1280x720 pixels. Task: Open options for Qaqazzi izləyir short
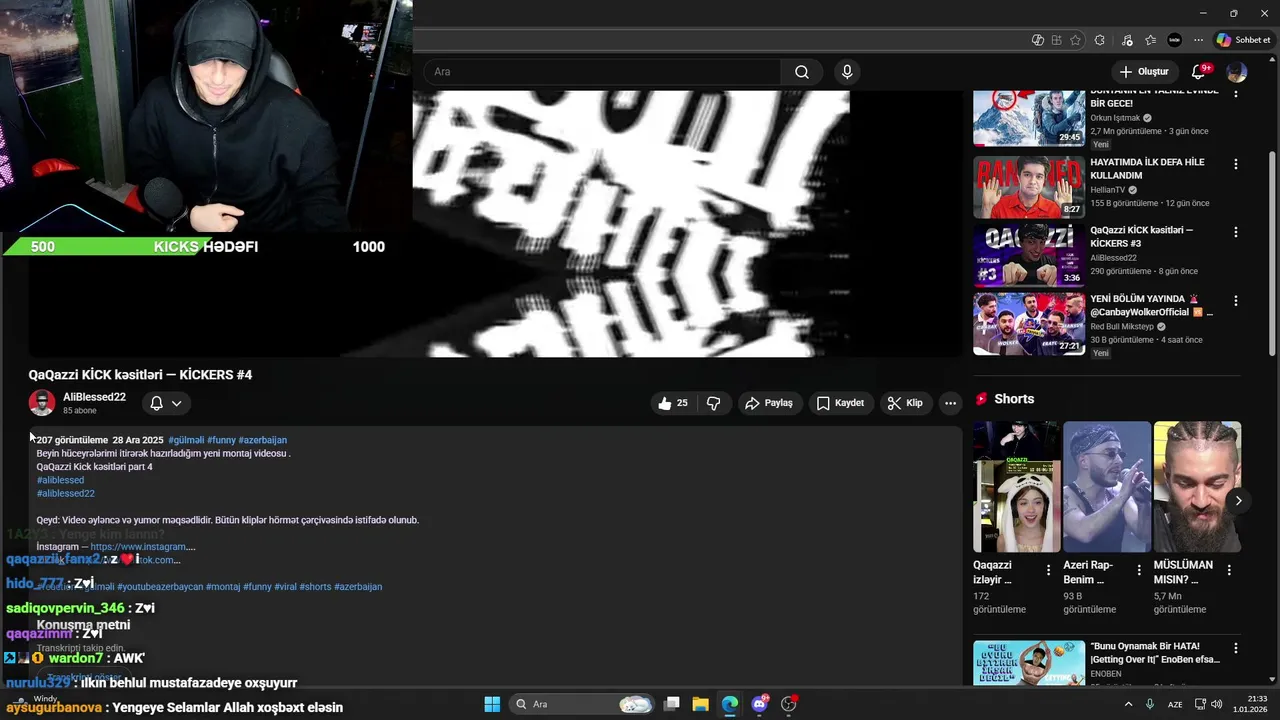pyautogui.click(x=1048, y=570)
